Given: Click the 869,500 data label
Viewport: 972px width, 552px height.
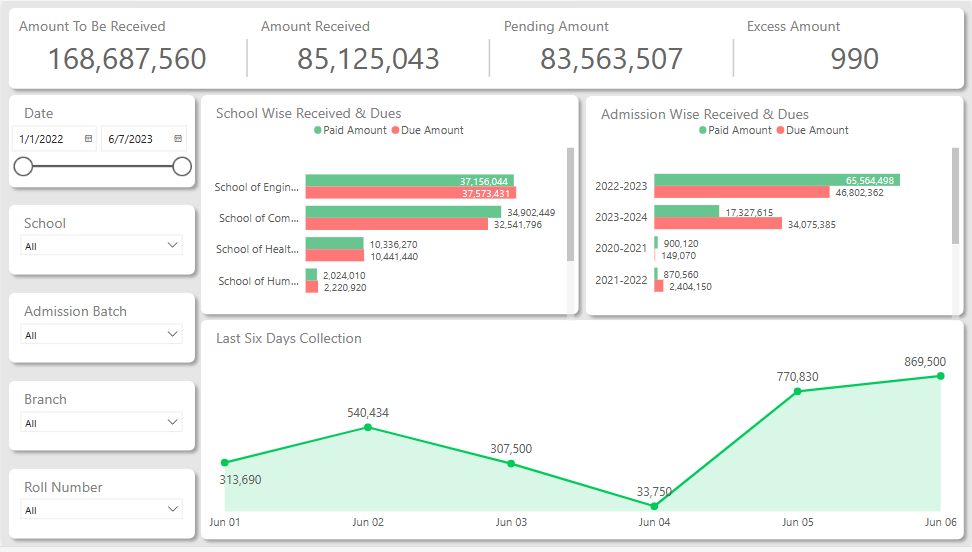Looking at the screenshot, I should (925, 362).
